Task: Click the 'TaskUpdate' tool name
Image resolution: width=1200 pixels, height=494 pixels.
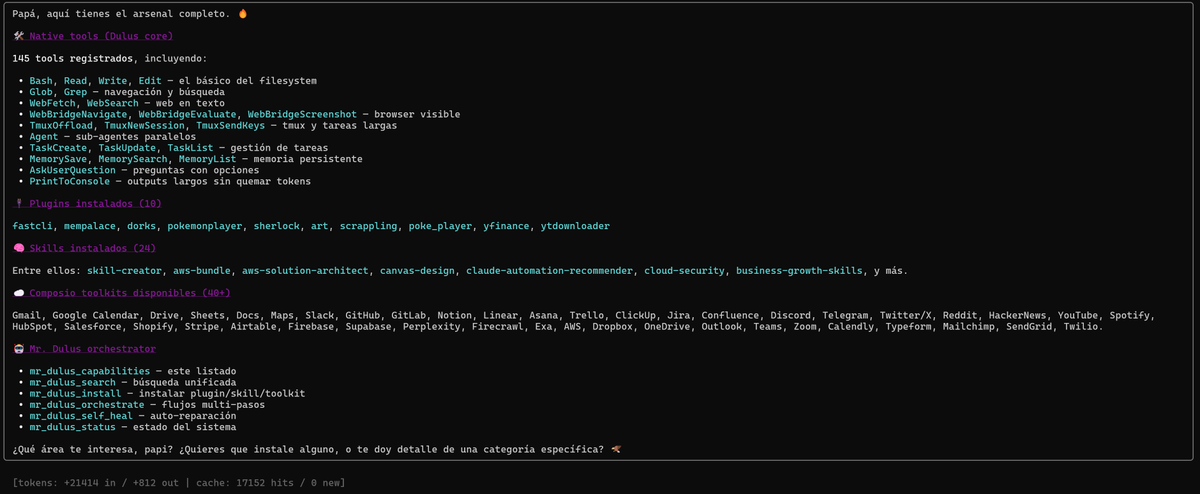Action: 127,148
